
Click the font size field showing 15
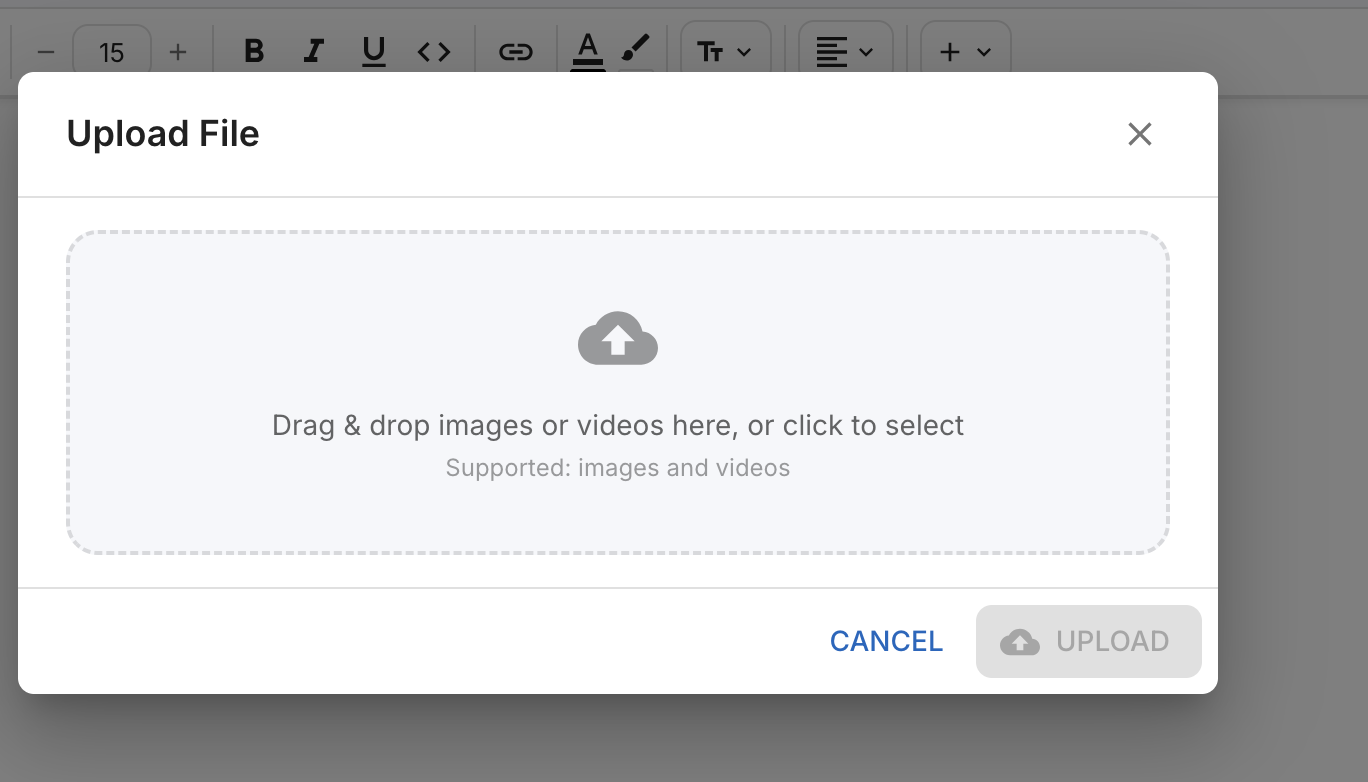click(x=112, y=51)
